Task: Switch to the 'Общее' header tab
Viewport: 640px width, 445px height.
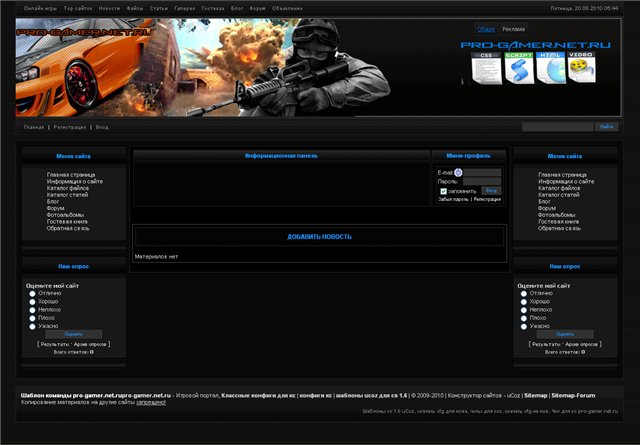Action: 486,29
